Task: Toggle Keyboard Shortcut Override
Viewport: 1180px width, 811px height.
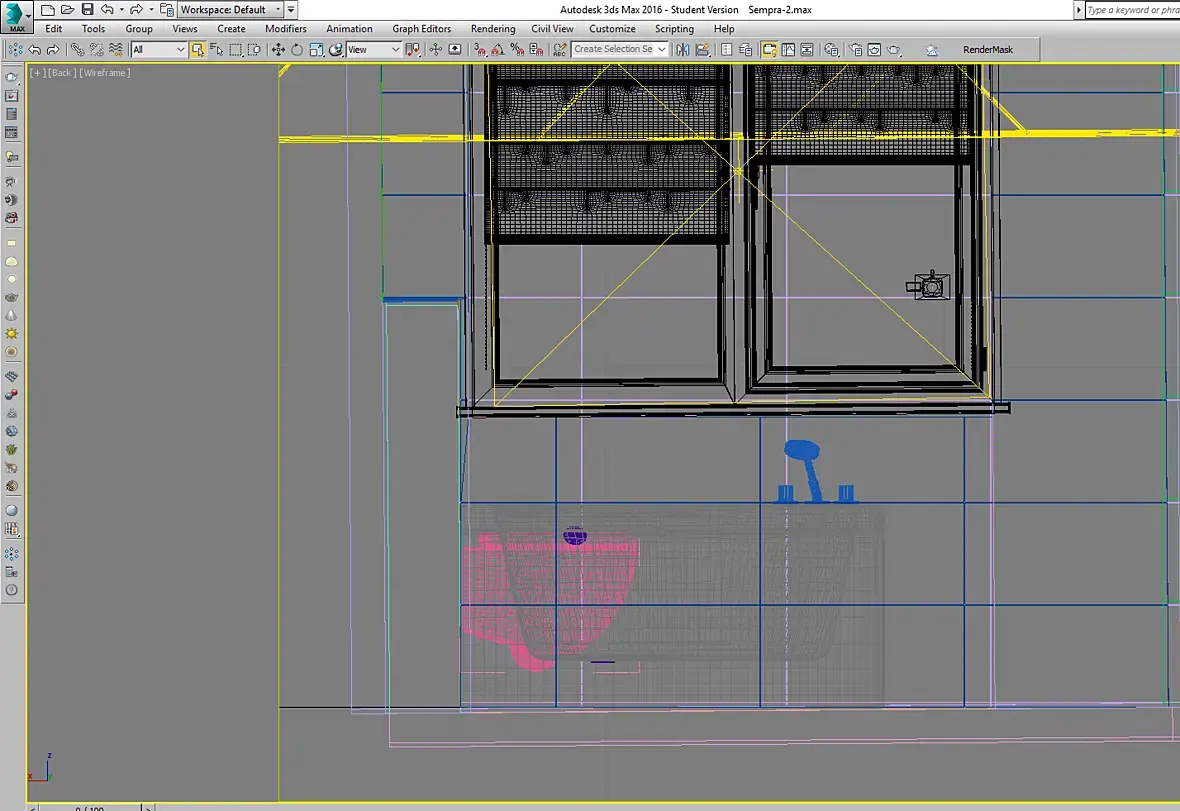Action: 455,50
